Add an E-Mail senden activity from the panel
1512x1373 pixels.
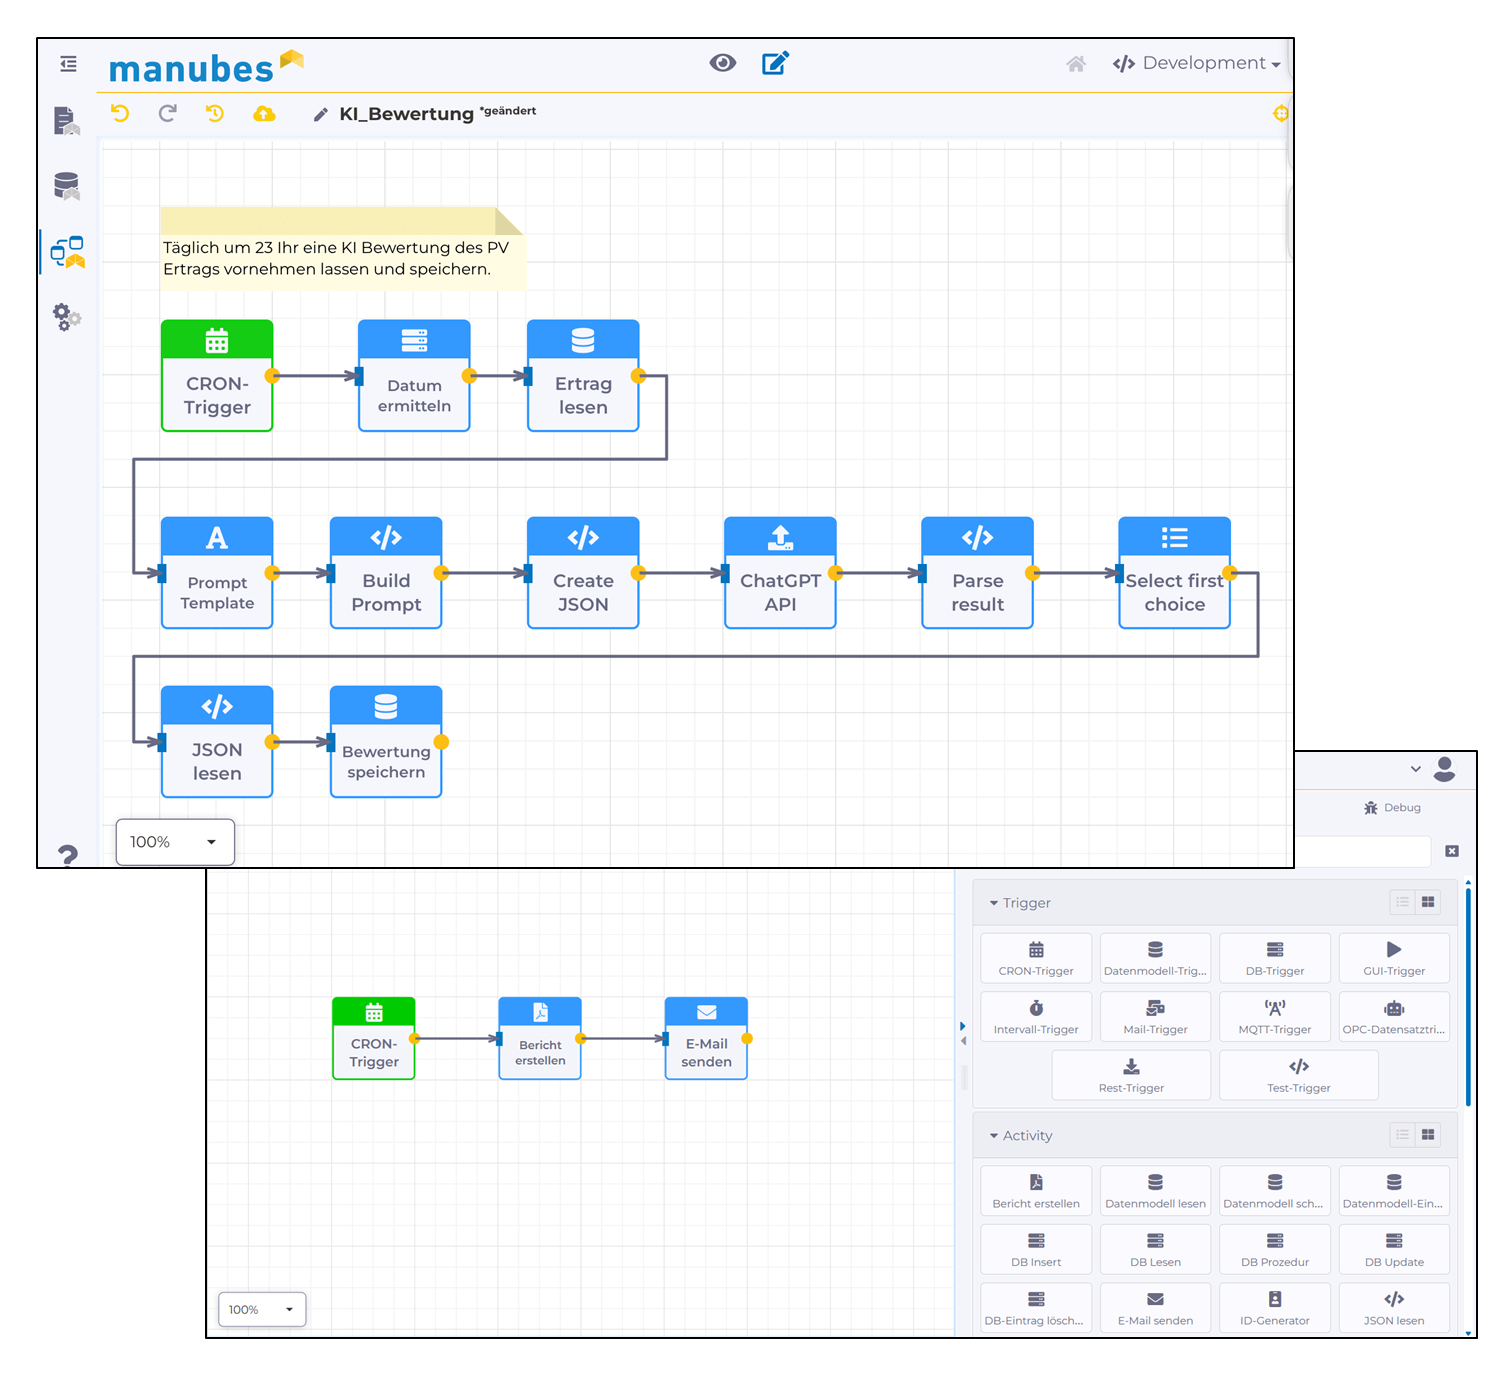1155,1307
